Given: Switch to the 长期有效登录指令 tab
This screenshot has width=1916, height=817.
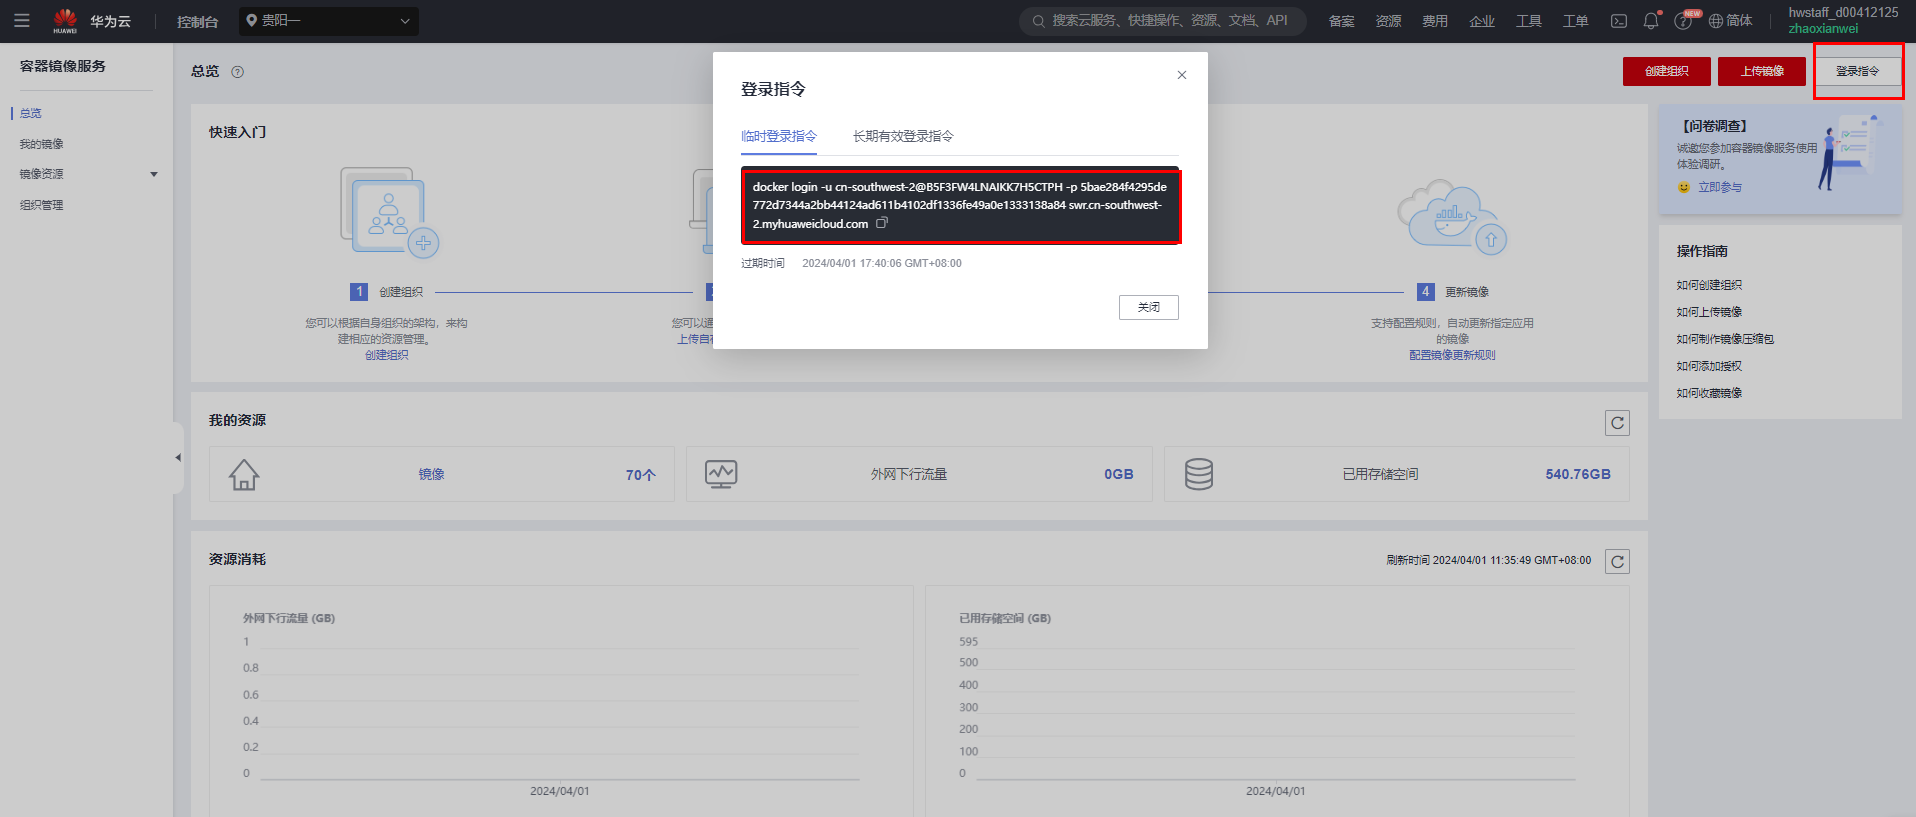Looking at the screenshot, I should 903,136.
